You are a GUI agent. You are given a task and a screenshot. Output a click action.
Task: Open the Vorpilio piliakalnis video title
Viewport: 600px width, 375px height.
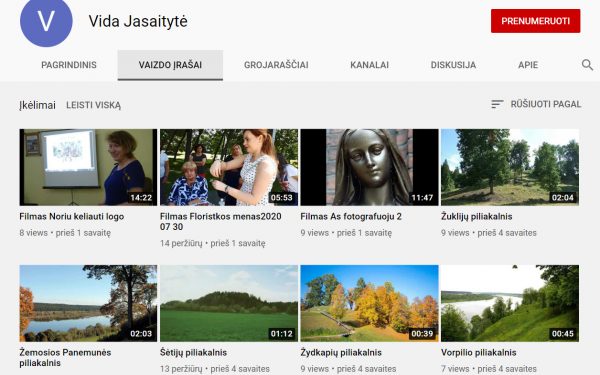pos(479,352)
